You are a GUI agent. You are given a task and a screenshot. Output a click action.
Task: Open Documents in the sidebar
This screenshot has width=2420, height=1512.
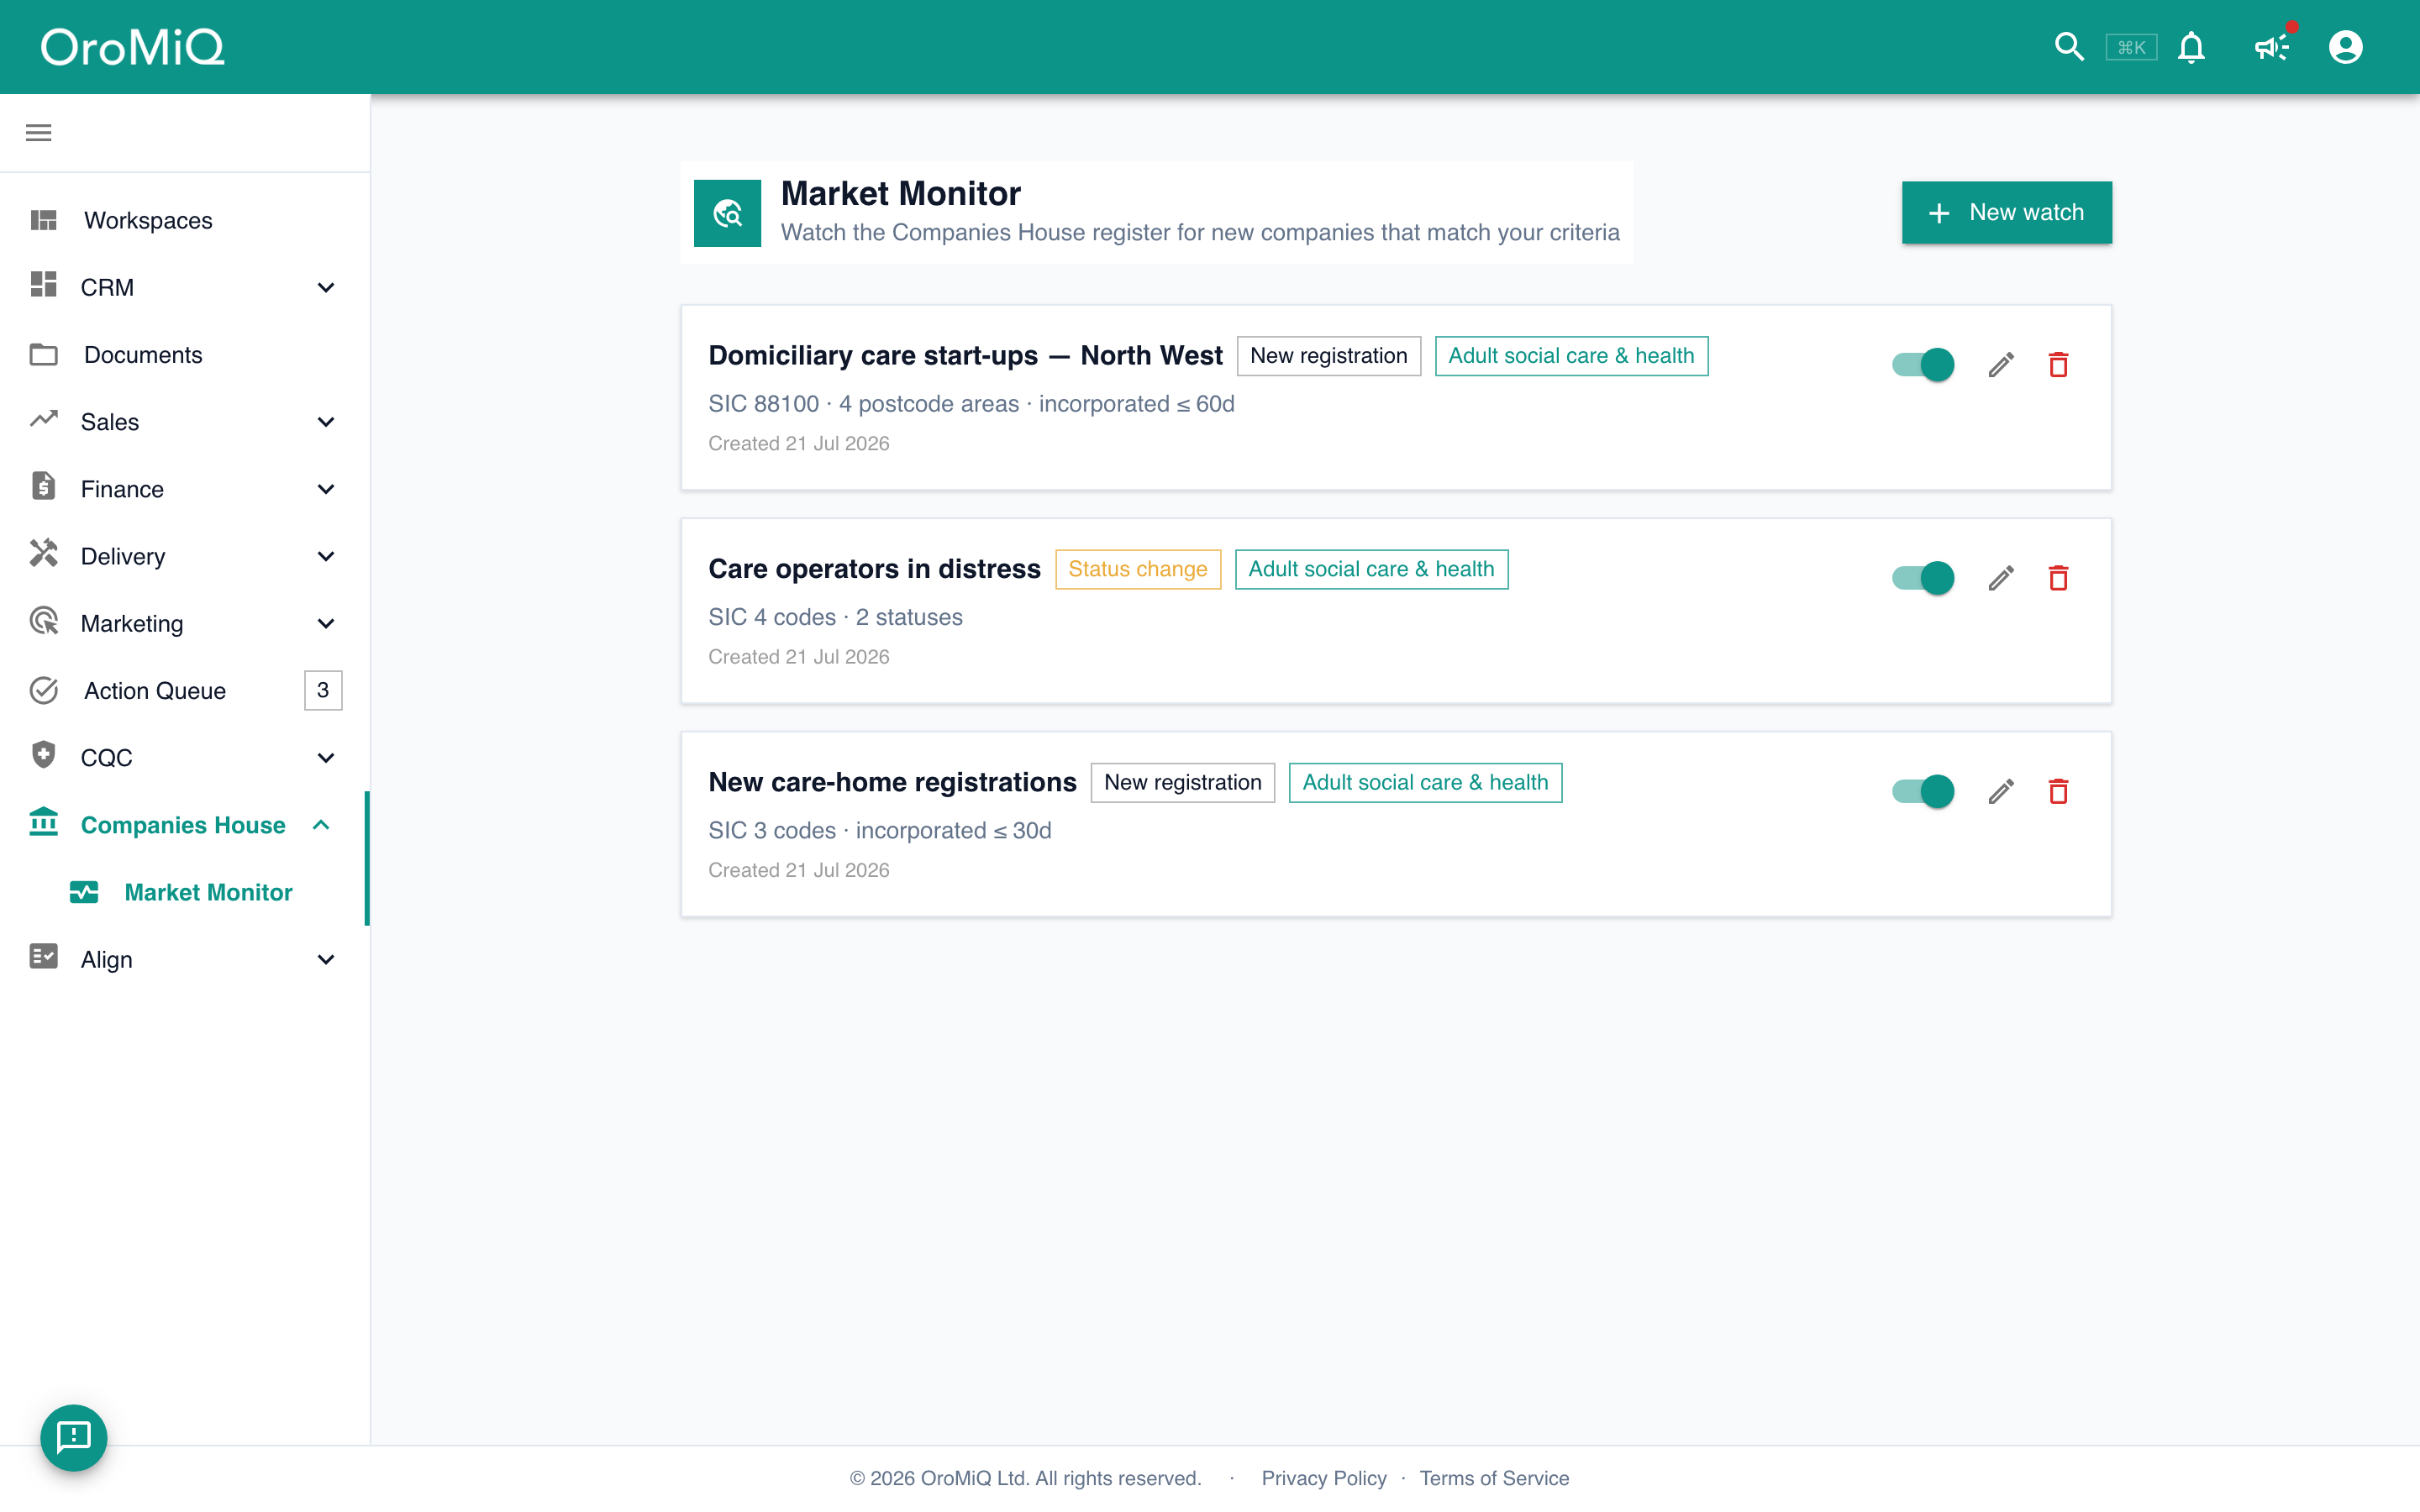(185, 355)
